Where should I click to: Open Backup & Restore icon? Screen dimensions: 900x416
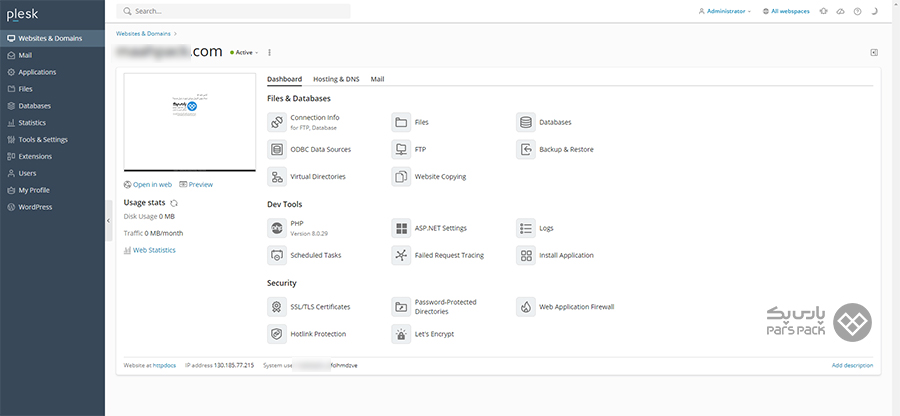[x=526, y=149]
